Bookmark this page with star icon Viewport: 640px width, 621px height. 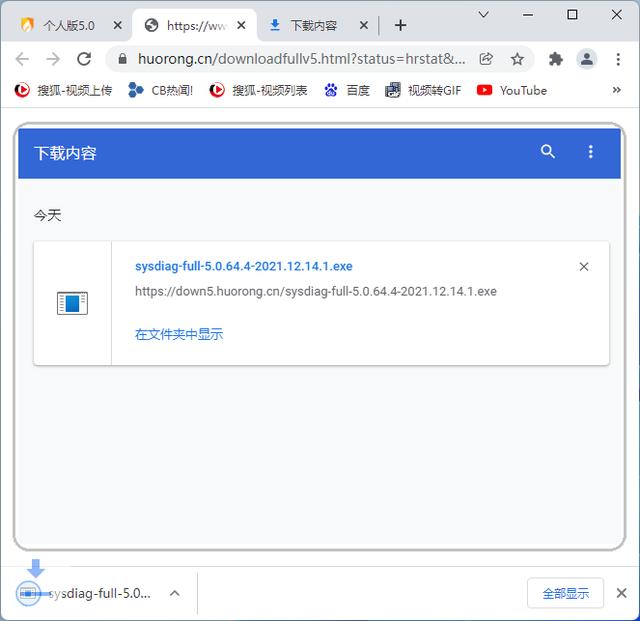click(517, 59)
